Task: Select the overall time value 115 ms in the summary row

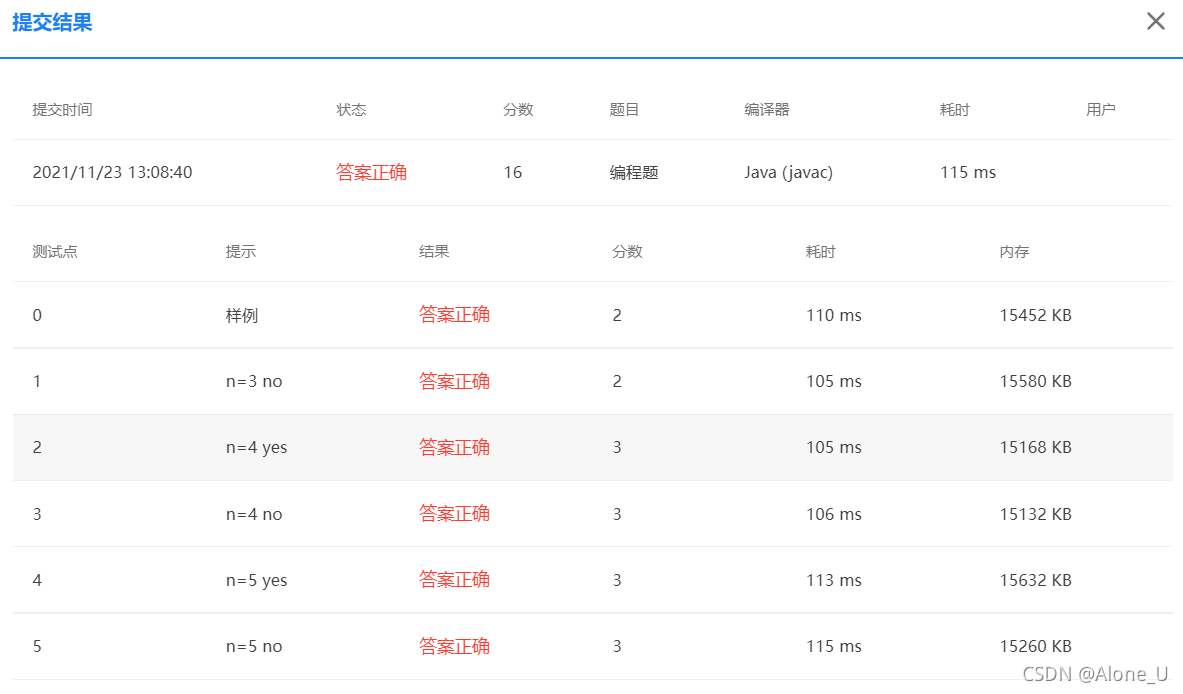Action: point(968,172)
